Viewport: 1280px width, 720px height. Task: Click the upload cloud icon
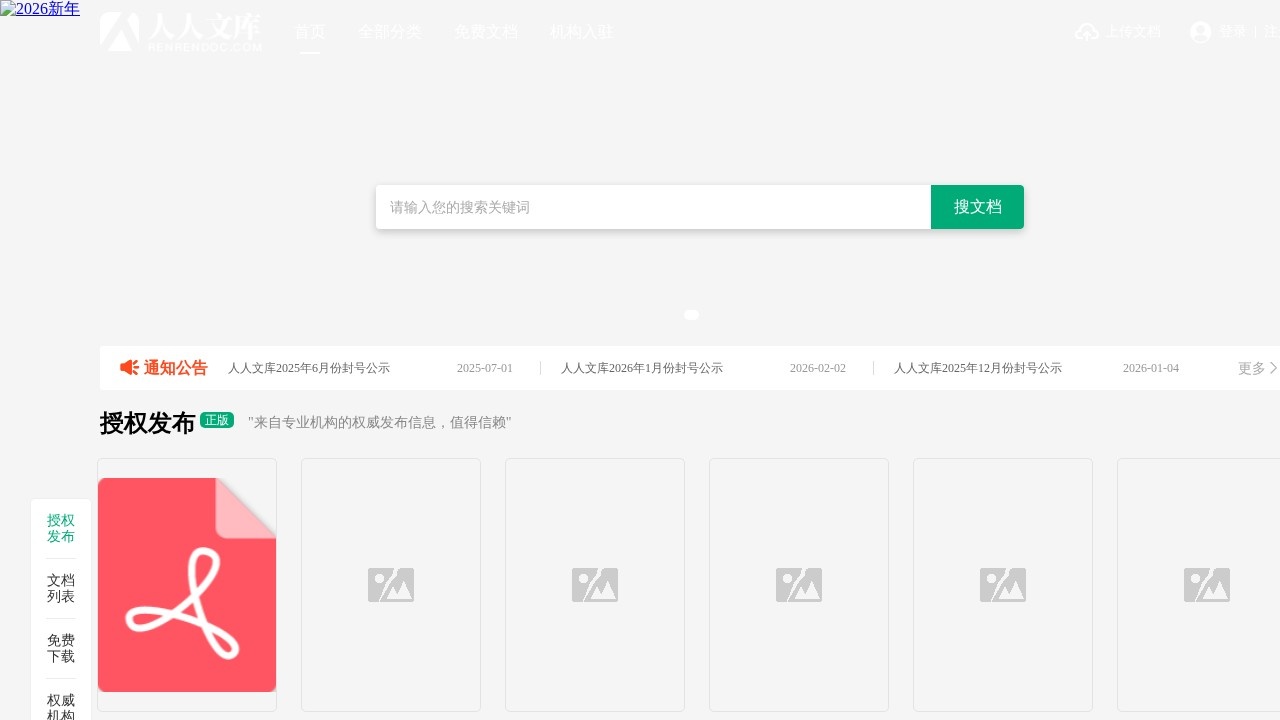tap(1087, 32)
